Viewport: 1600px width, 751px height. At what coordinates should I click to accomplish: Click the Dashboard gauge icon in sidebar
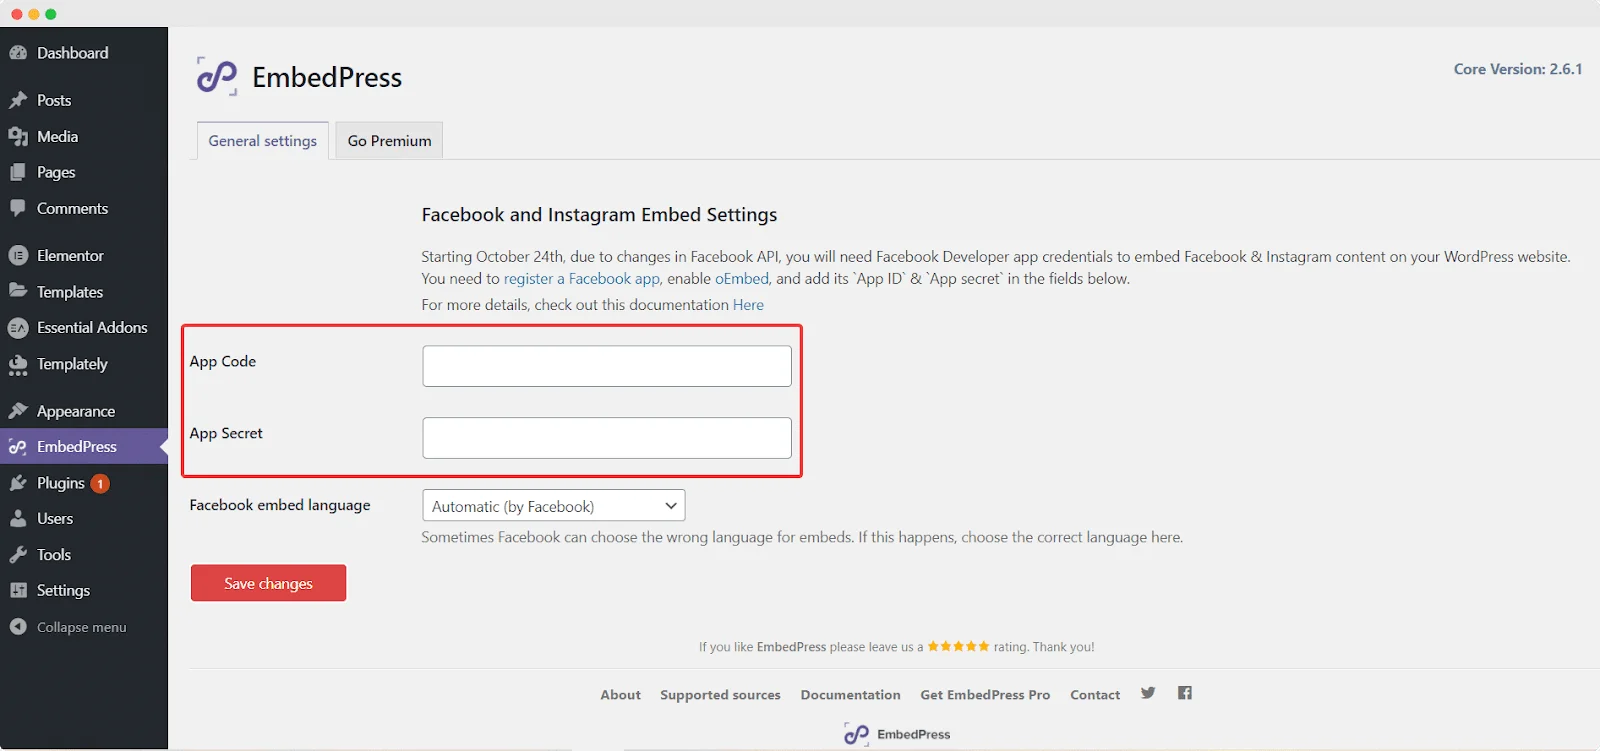18,53
